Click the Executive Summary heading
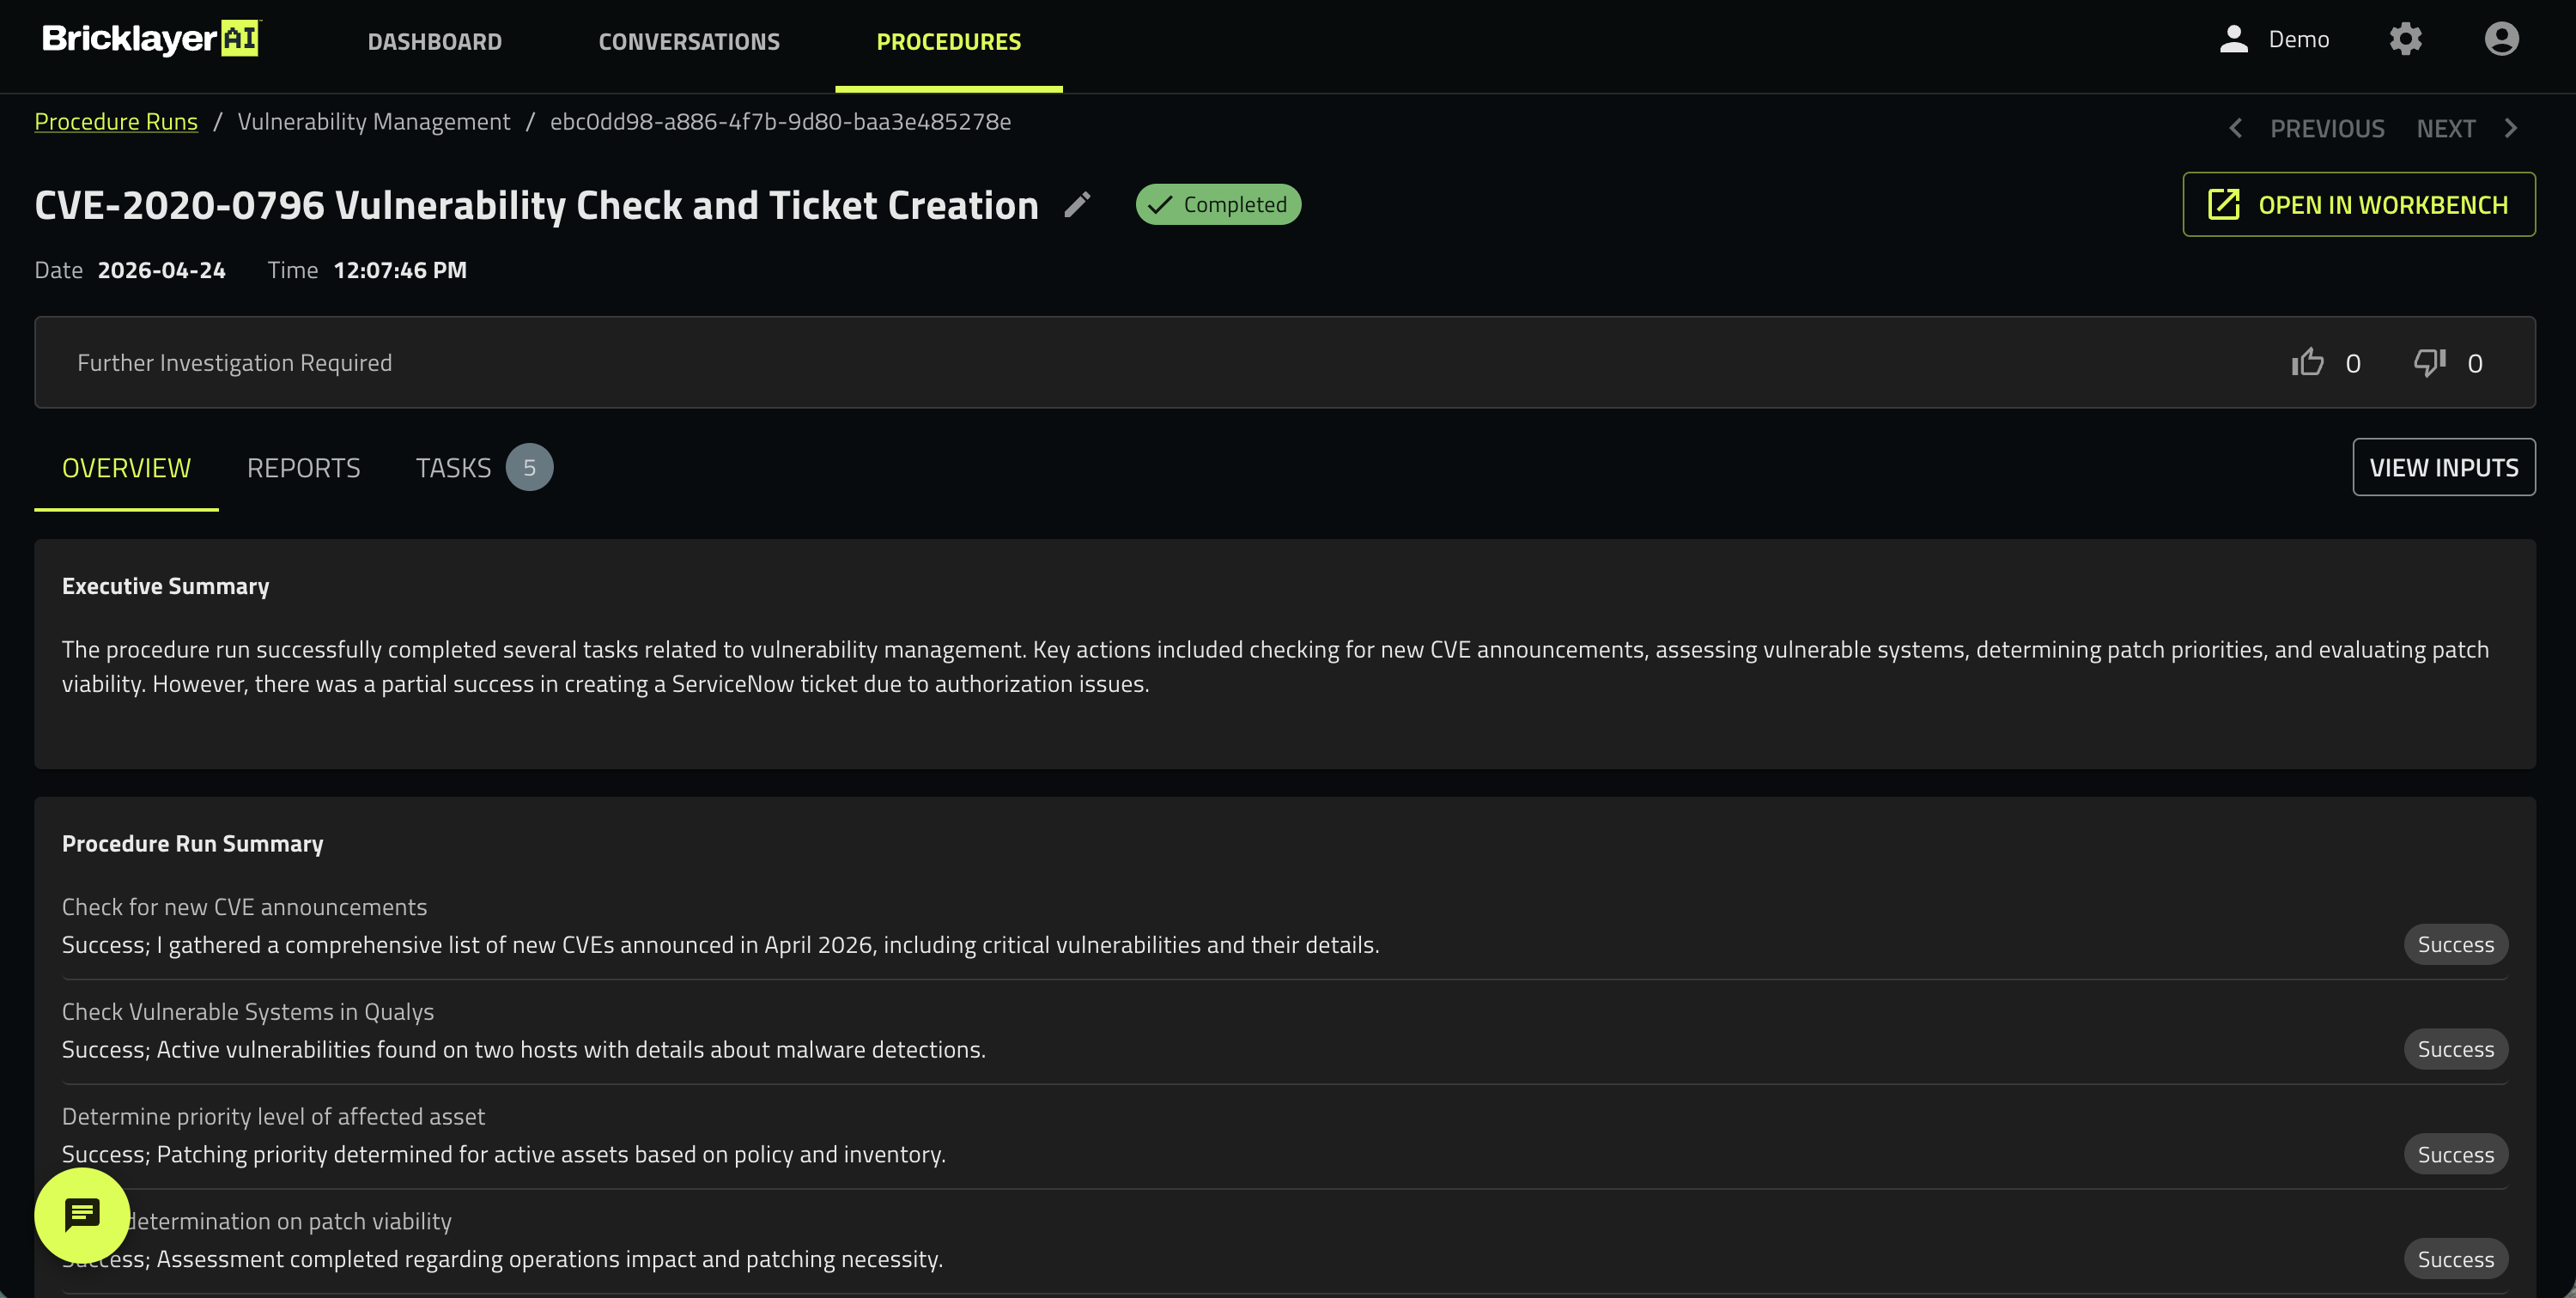 tap(165, 586)
